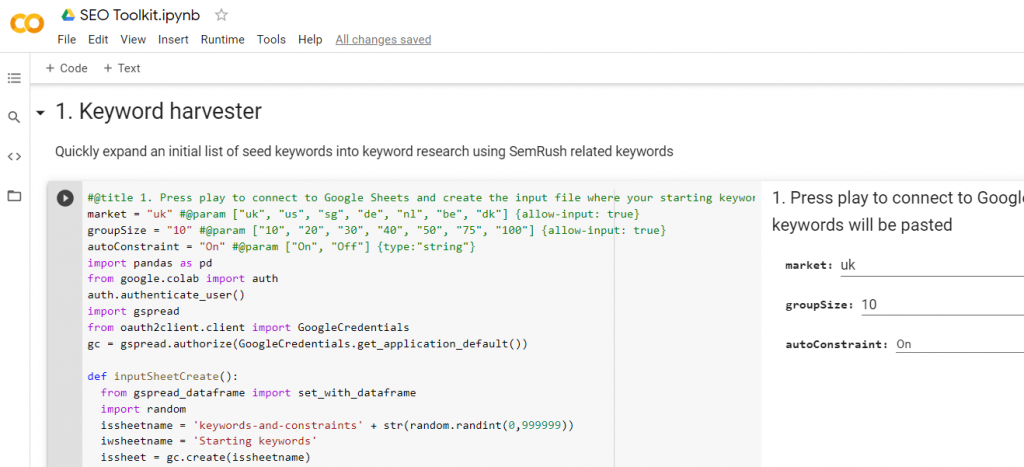
Task: Open the Help menu
Action: click(310, 40)
